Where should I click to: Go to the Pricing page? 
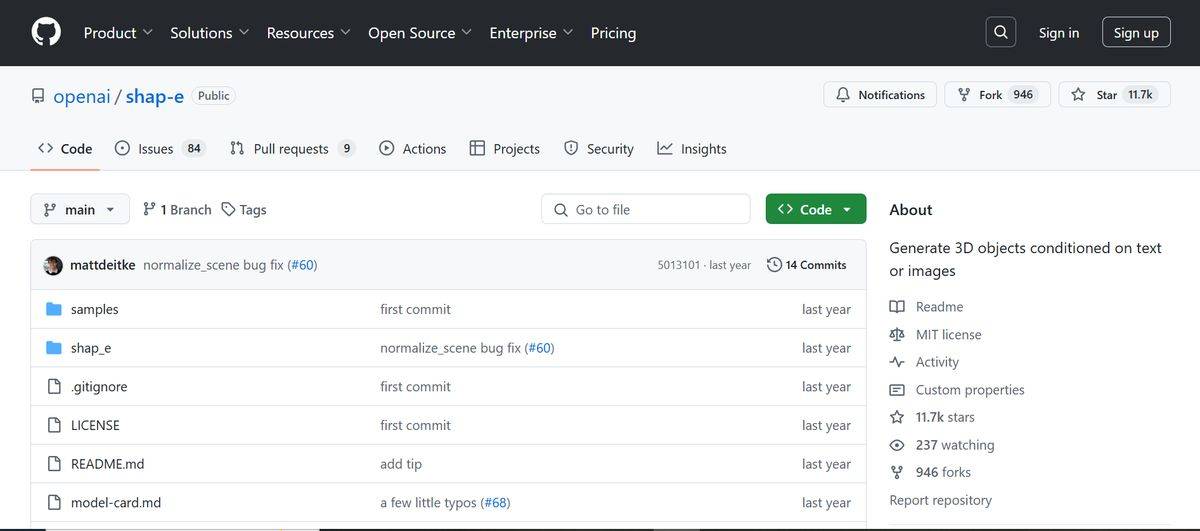click(x=613, y=33)
